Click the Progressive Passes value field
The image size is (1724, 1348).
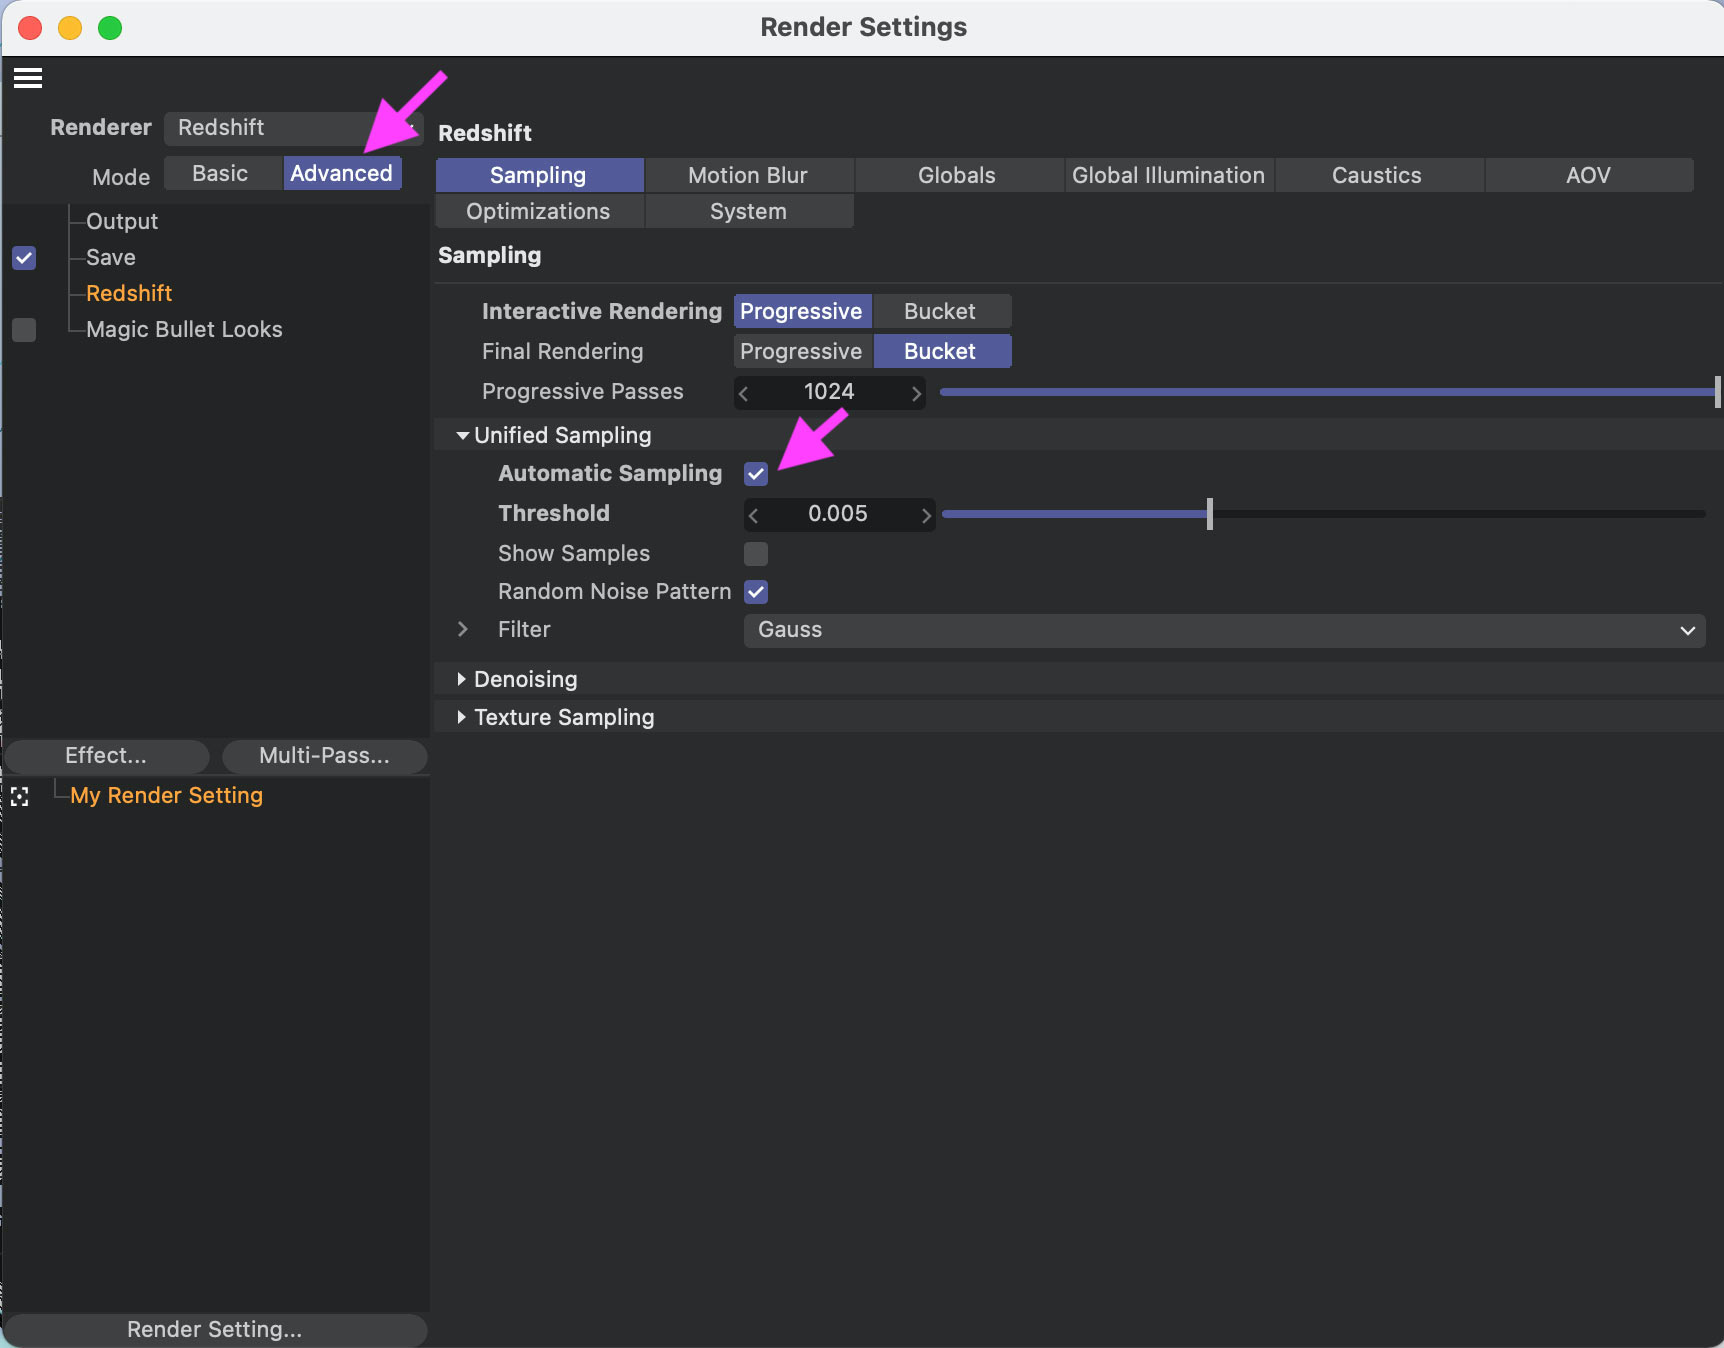click(x=829, y=392)
